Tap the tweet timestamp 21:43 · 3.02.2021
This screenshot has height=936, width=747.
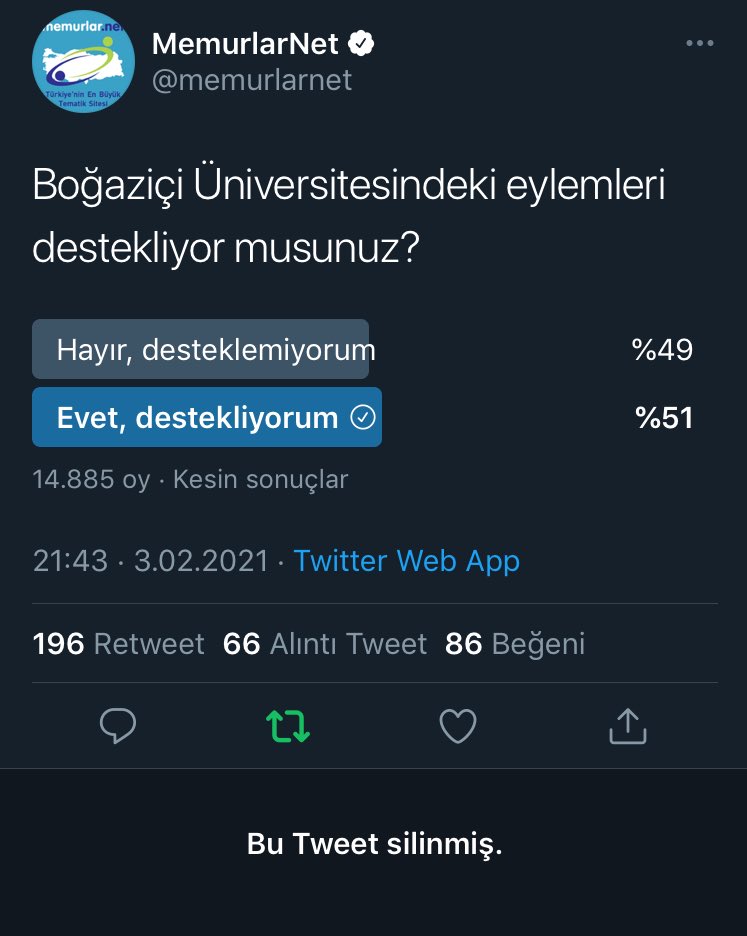click(151, 561)
